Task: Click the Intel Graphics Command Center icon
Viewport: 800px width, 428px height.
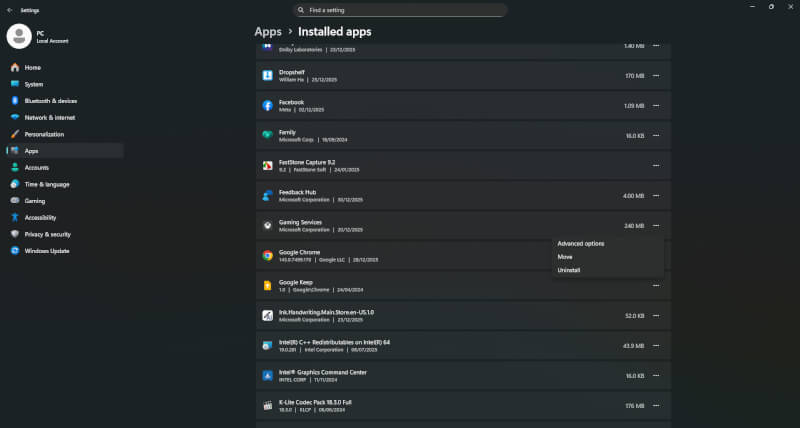Action: point(268,375)
